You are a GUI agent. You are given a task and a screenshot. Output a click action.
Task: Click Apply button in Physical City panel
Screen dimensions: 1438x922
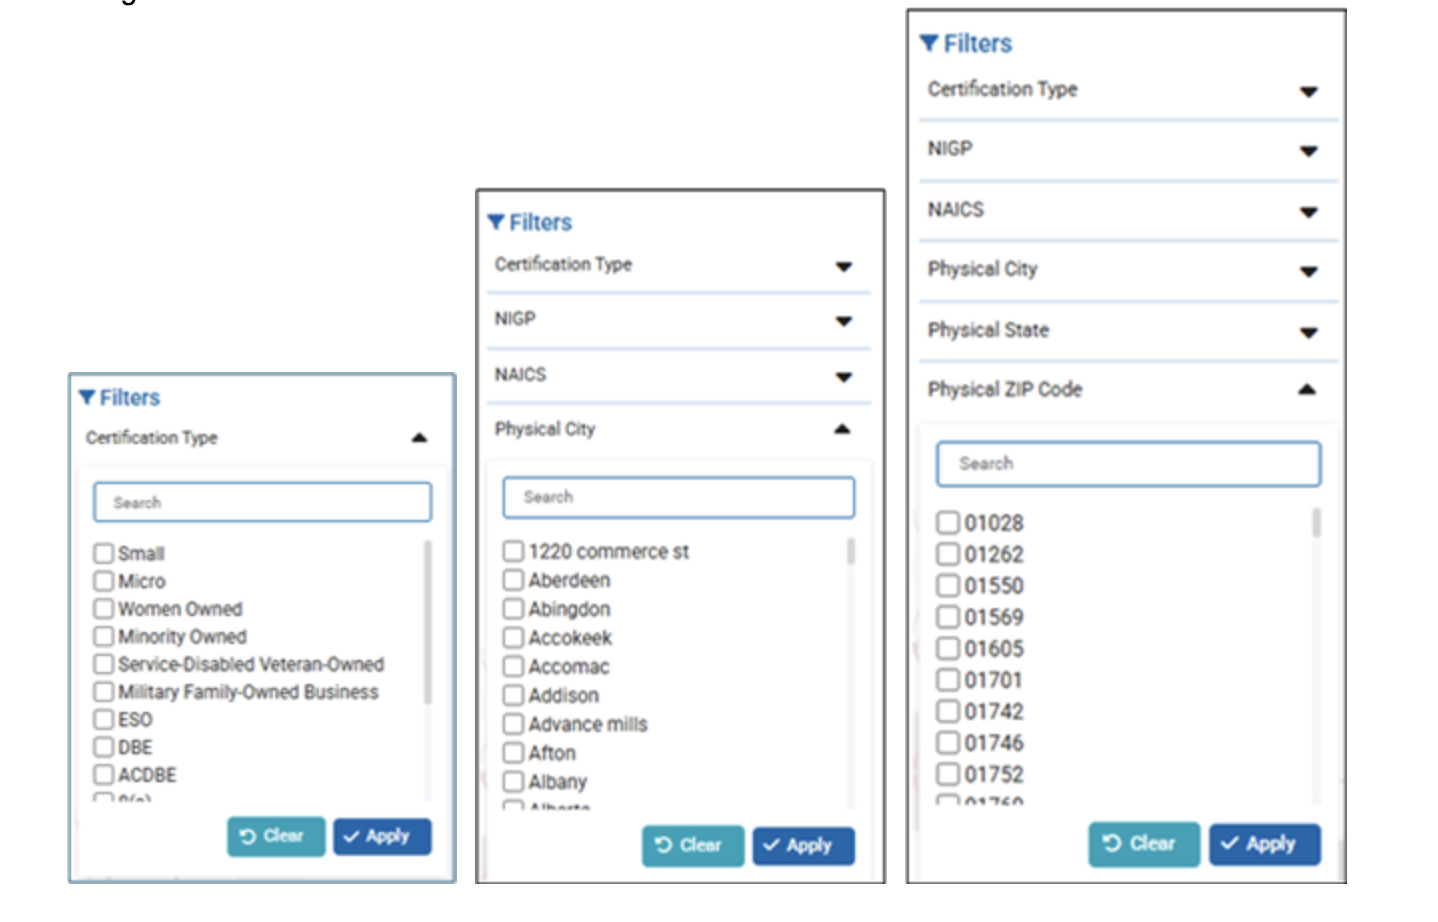803,845
